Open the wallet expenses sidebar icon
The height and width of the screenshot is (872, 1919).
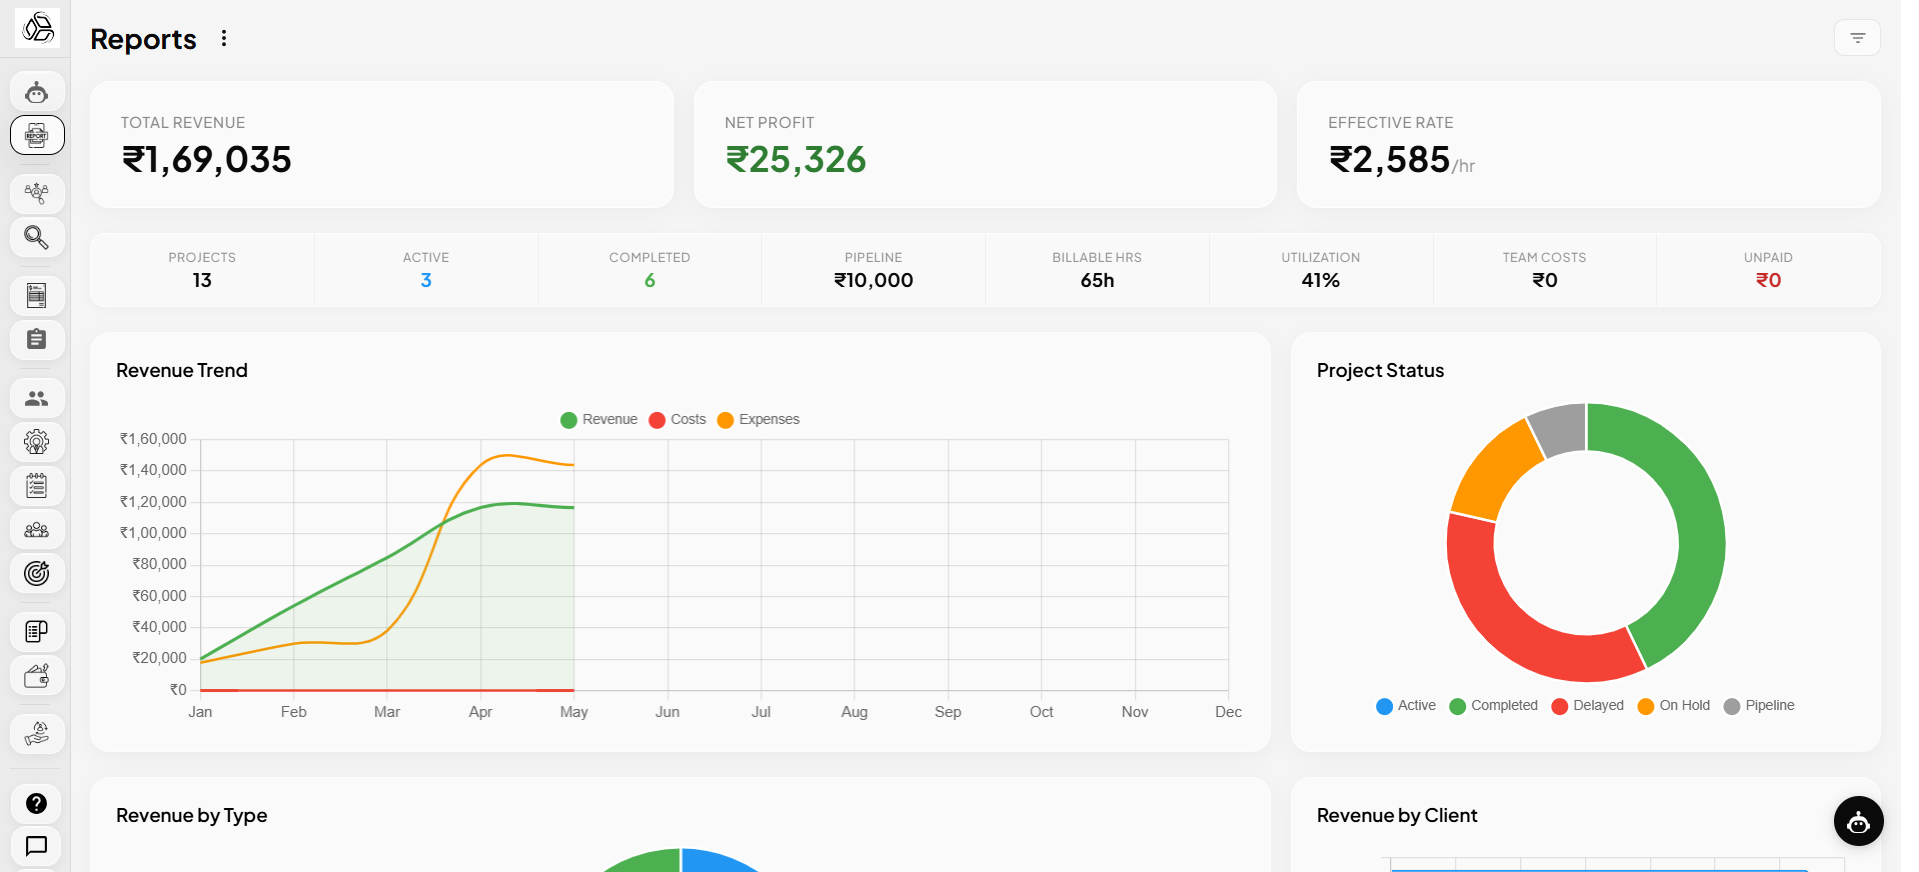tap(37, 676)
